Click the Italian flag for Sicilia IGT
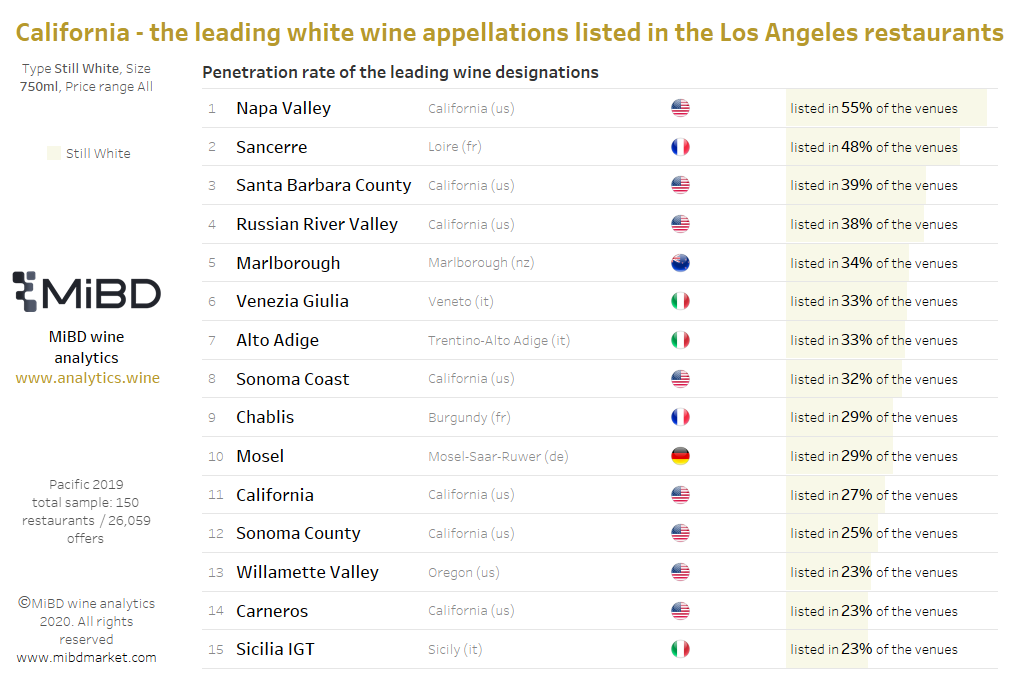1010x681 pixels. [x=680, y=649]
